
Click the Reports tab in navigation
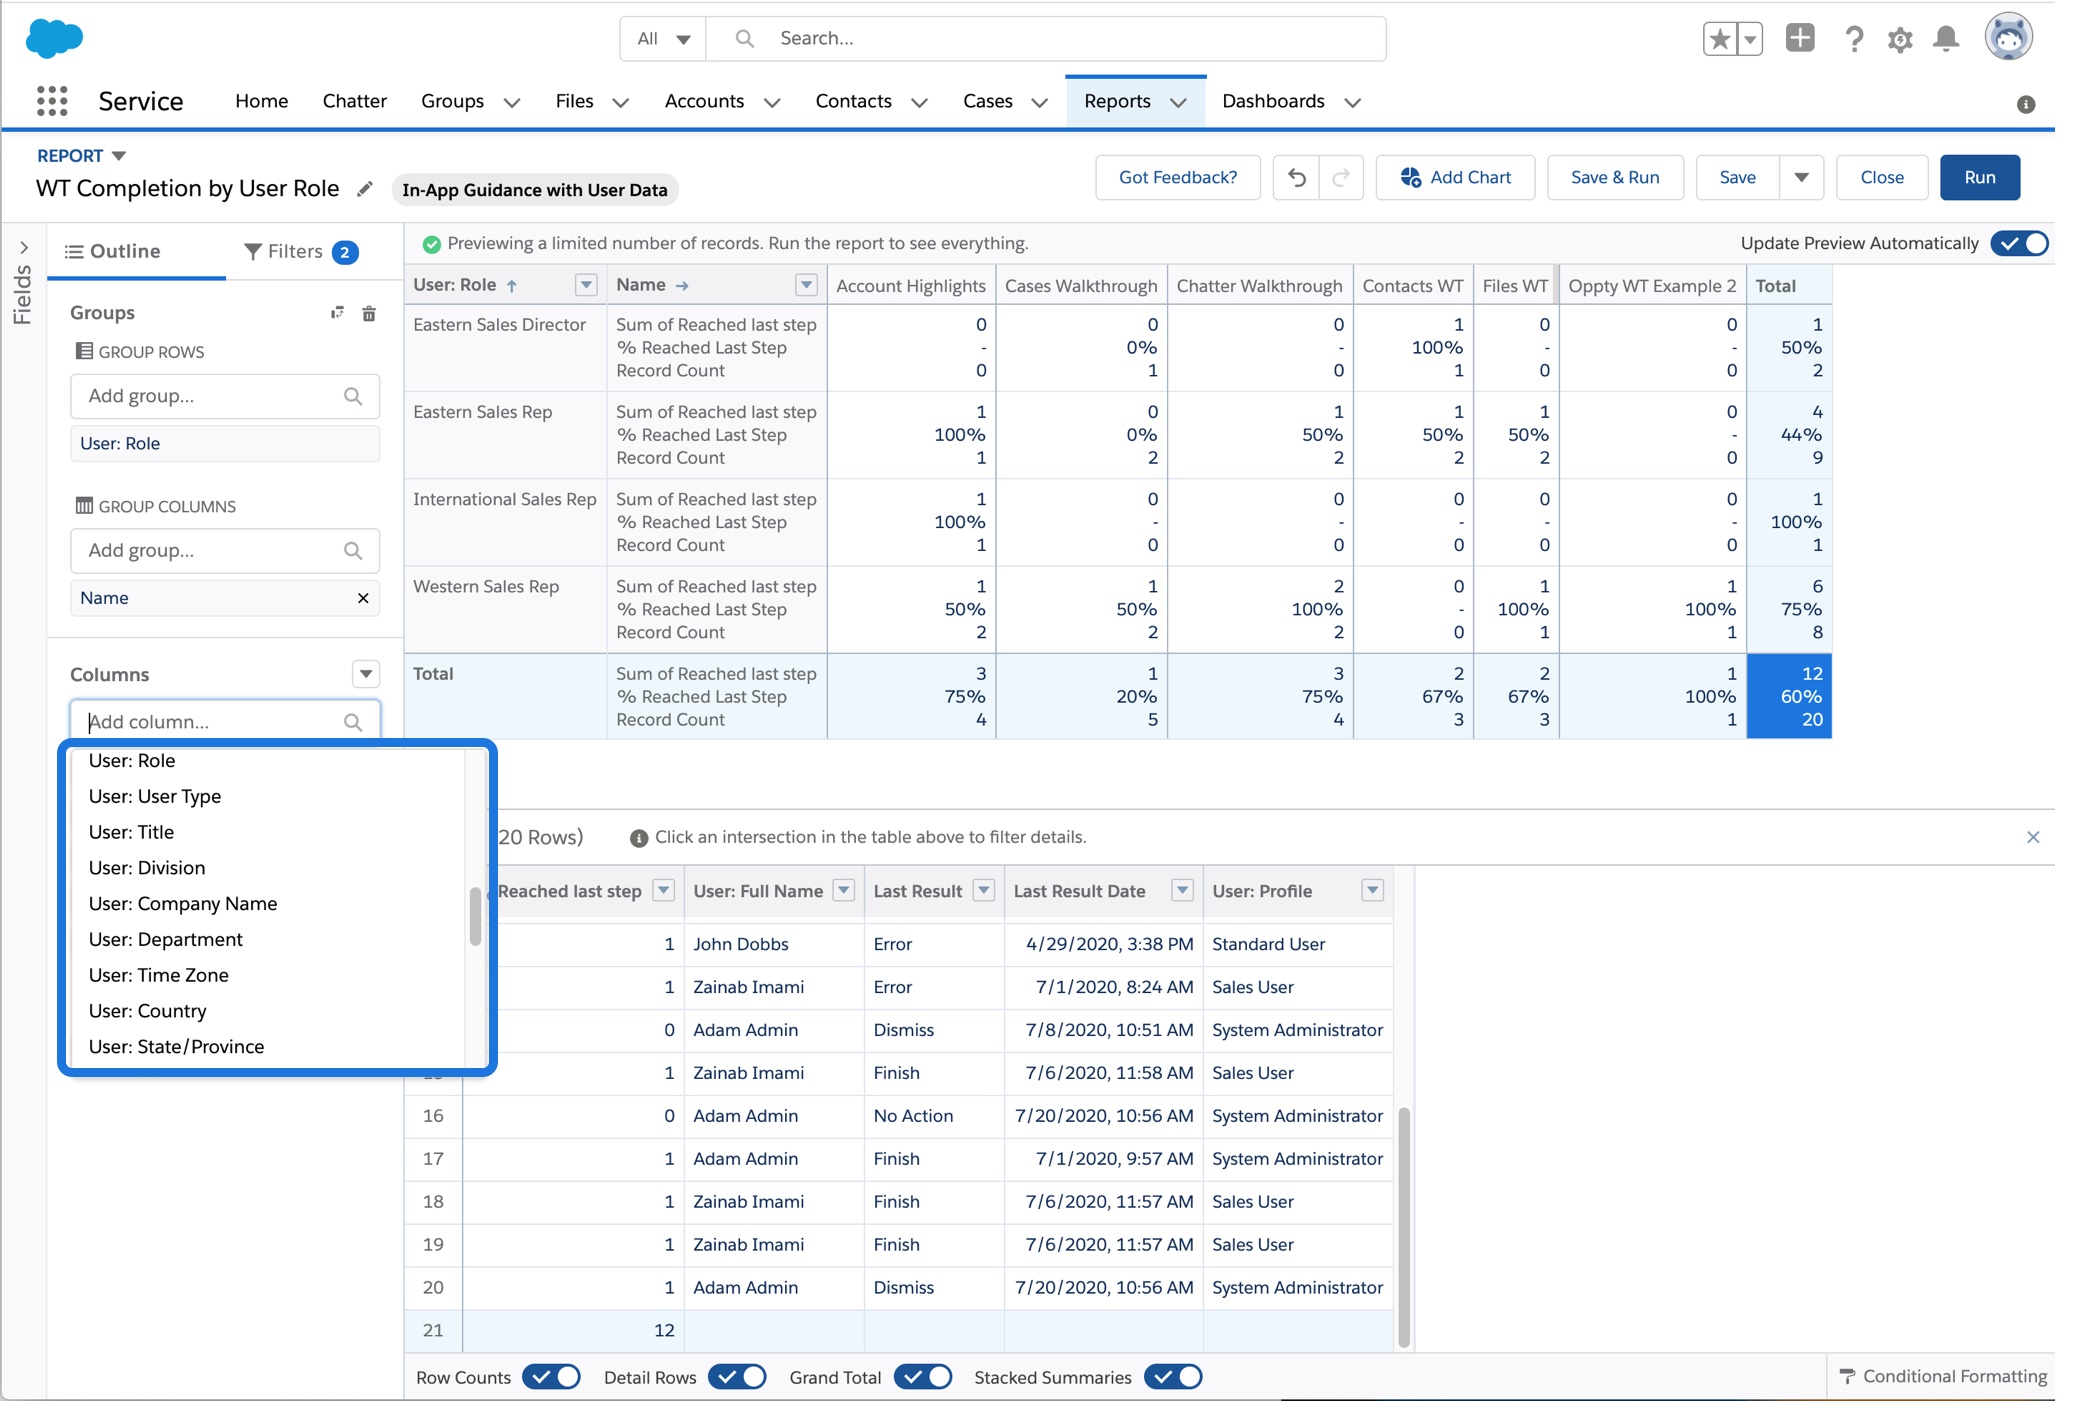coord(1116,100)
